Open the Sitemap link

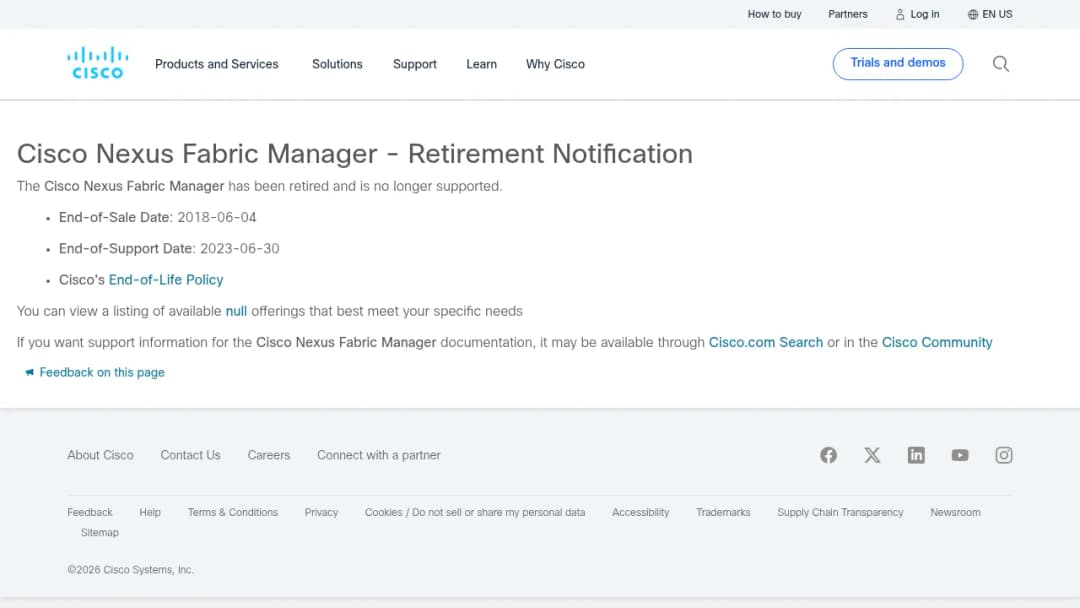100,532
